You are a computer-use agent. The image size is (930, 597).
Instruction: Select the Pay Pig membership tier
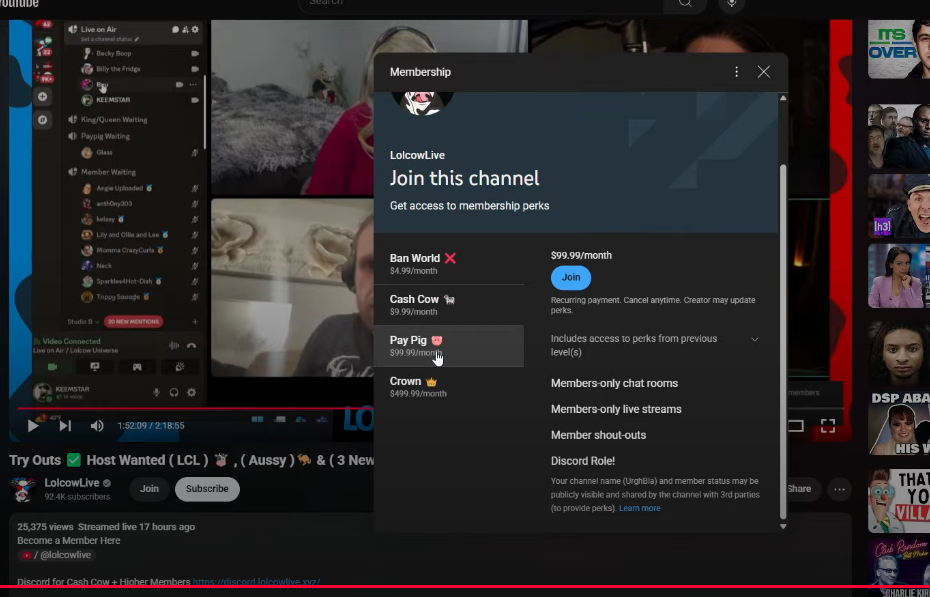(x=449, y=346)
